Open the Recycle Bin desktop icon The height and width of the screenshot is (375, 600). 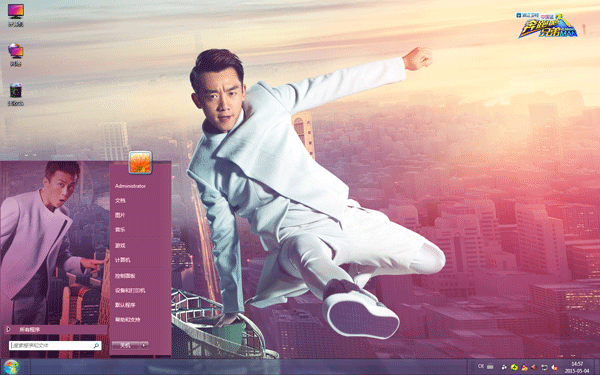[16, 94]
